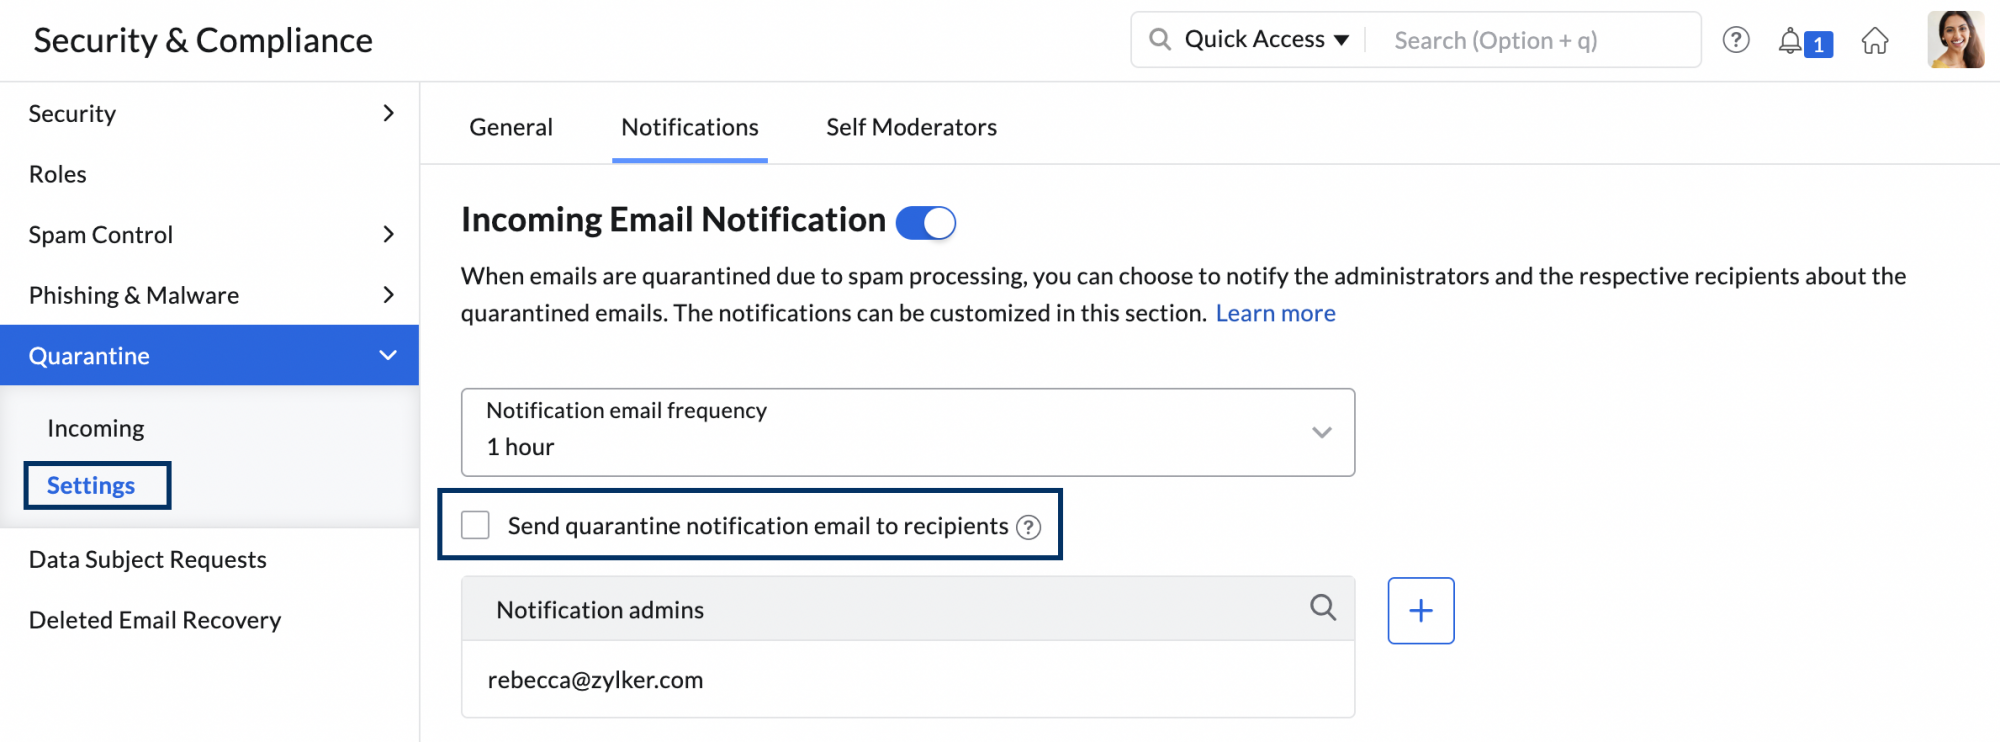The width and height of the screenshot is (2000, 742).
Task: Click the home icon
Action: click(x=1876, y=40)
